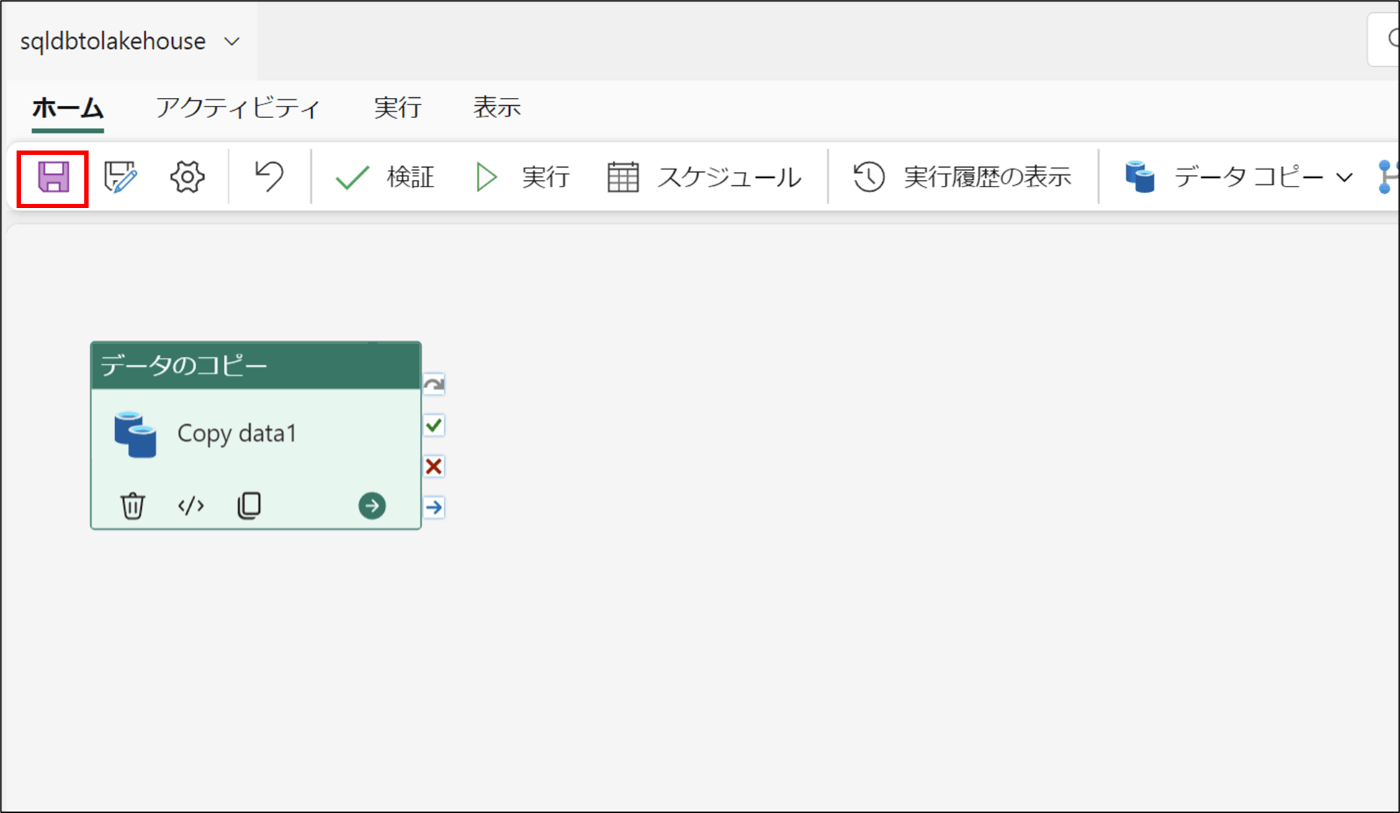Switch to the アクティビティ tab
The image size is (1400, 813).
[x=238, y=108]
